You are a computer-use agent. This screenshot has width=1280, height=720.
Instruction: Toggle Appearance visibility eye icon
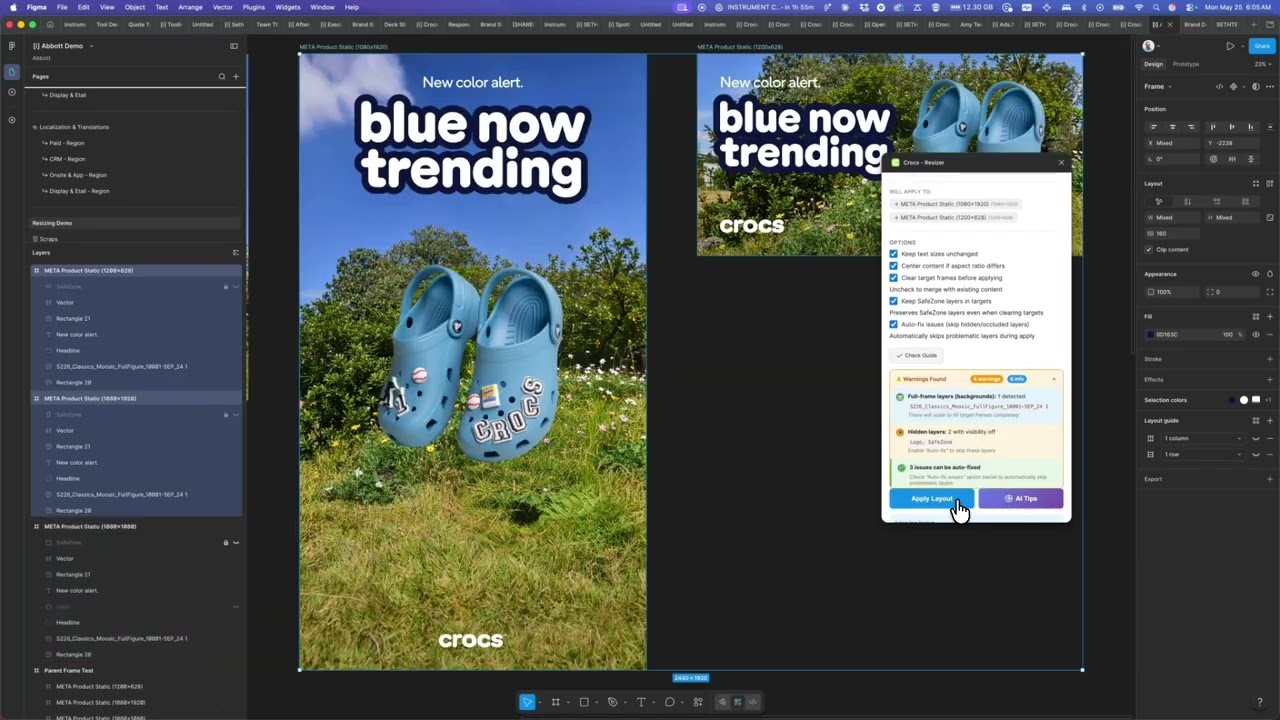click(x=1256, y=274)
